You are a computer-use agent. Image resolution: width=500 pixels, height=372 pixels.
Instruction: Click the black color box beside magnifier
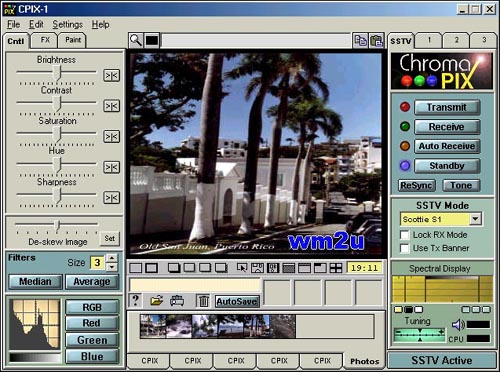[152, 40]
